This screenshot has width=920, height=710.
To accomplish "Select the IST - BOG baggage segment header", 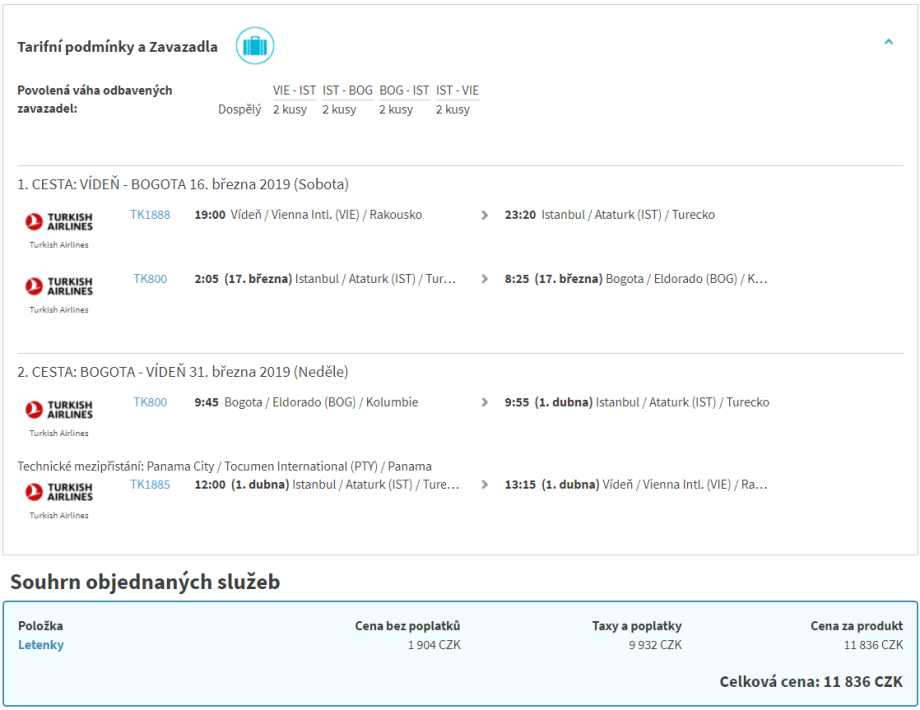I will coord(347,90).
